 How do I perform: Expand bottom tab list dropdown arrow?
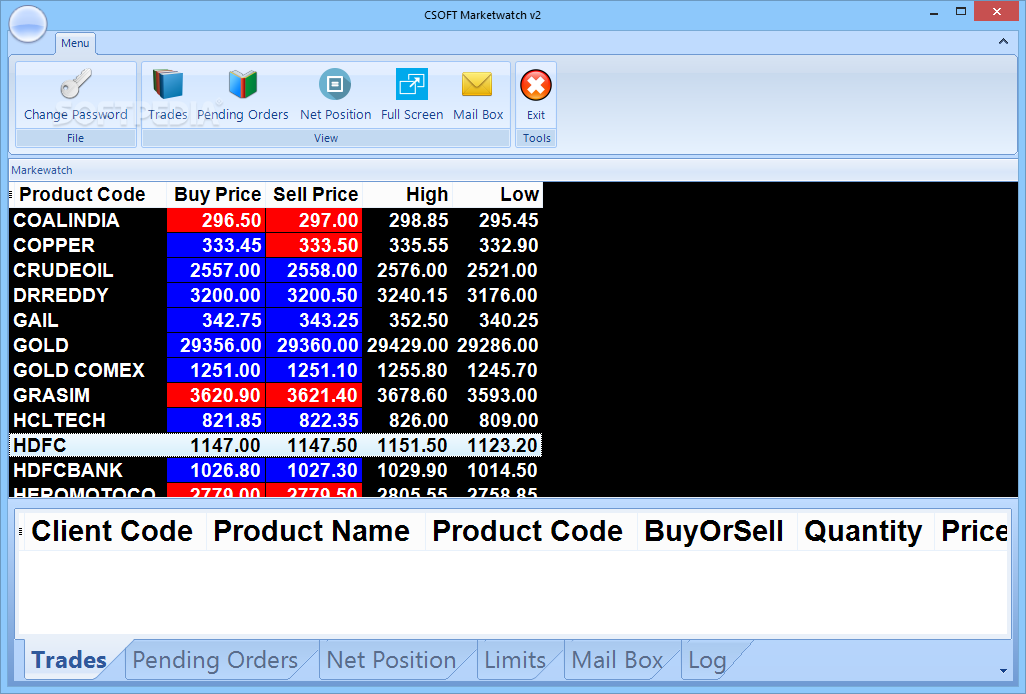pos(1003,670)
